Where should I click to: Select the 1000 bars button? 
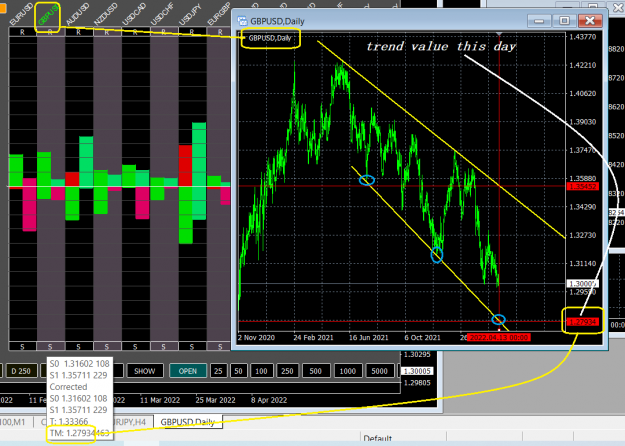click(348, 371)
